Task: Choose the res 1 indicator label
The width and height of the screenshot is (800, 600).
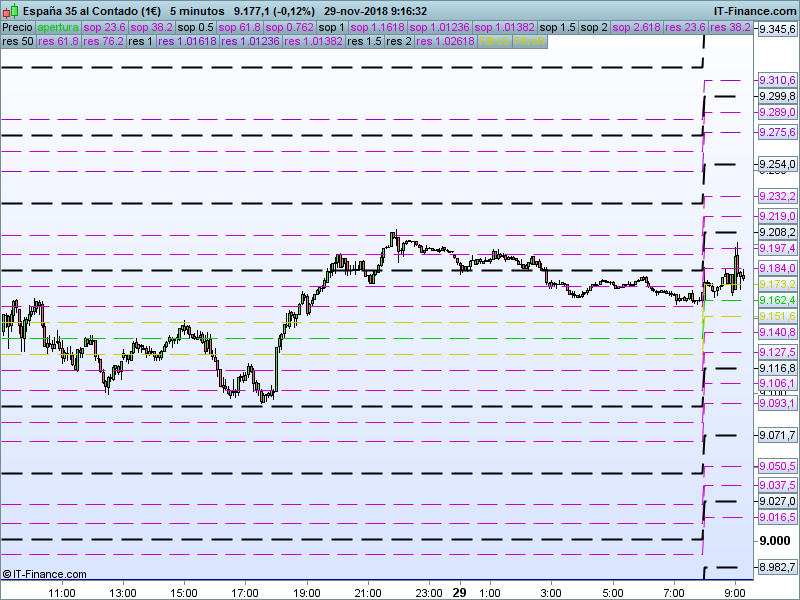Action: [140, 41]
